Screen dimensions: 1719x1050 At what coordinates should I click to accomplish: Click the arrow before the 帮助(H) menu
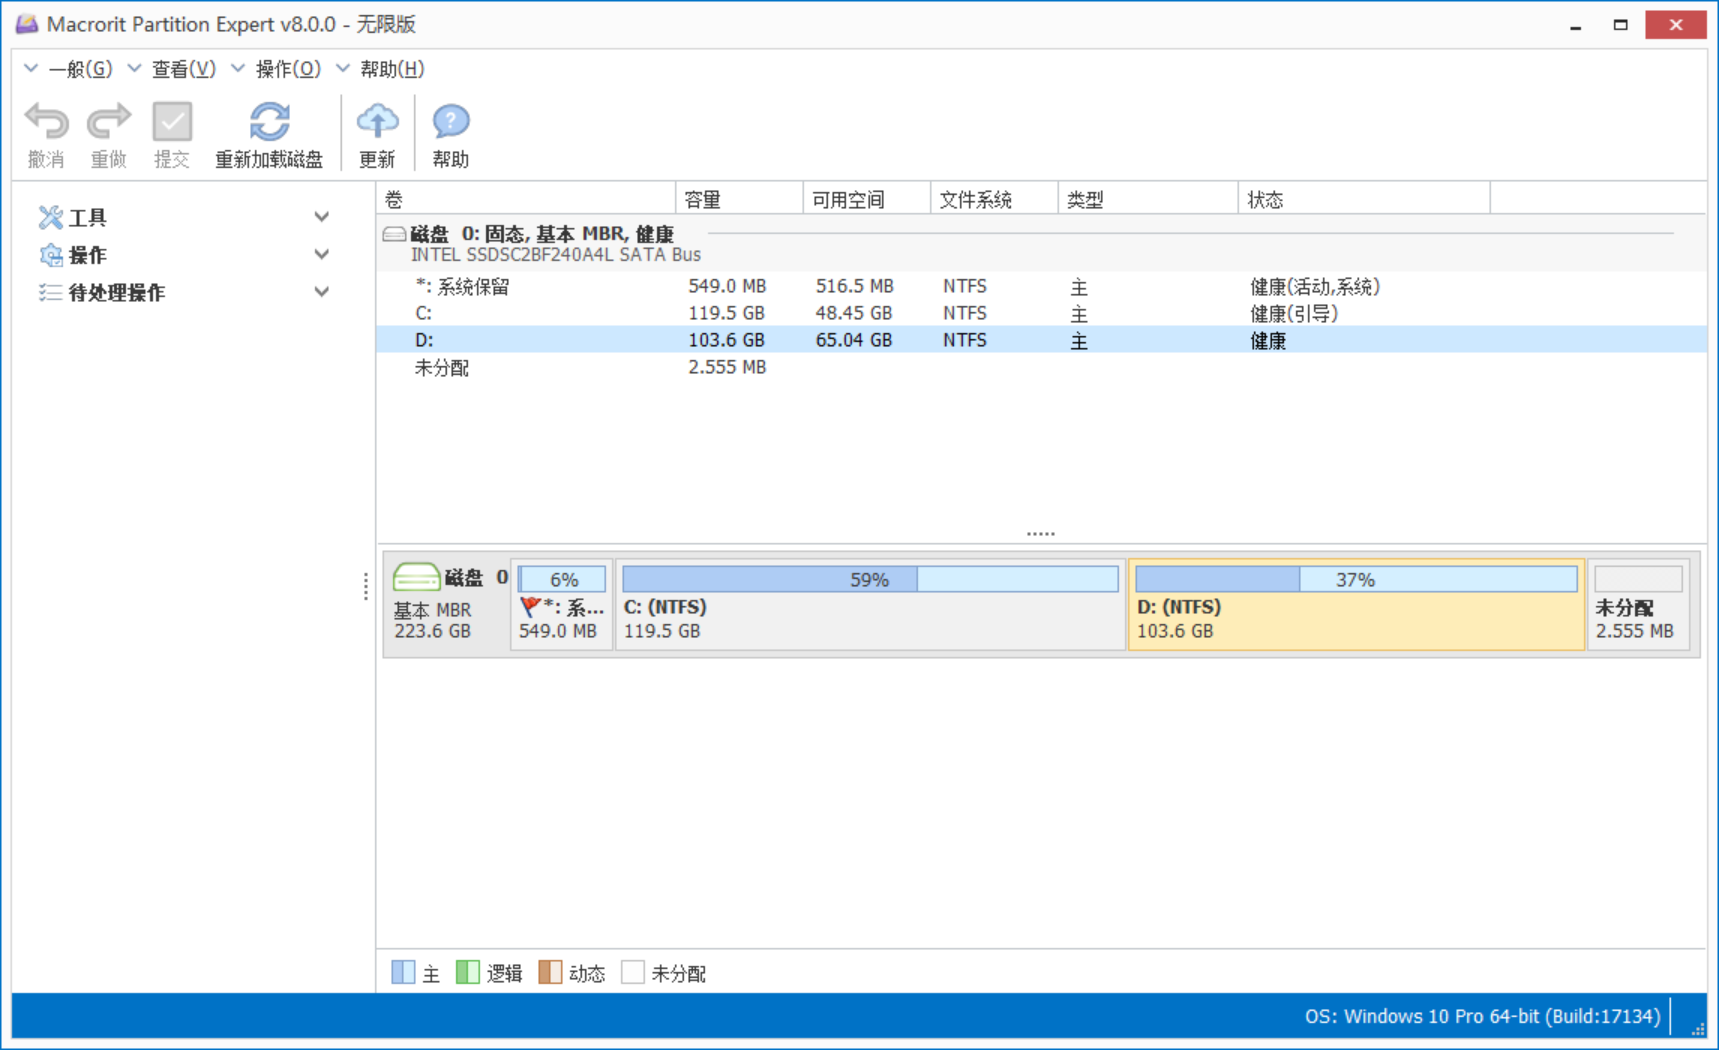coord(343,68)
